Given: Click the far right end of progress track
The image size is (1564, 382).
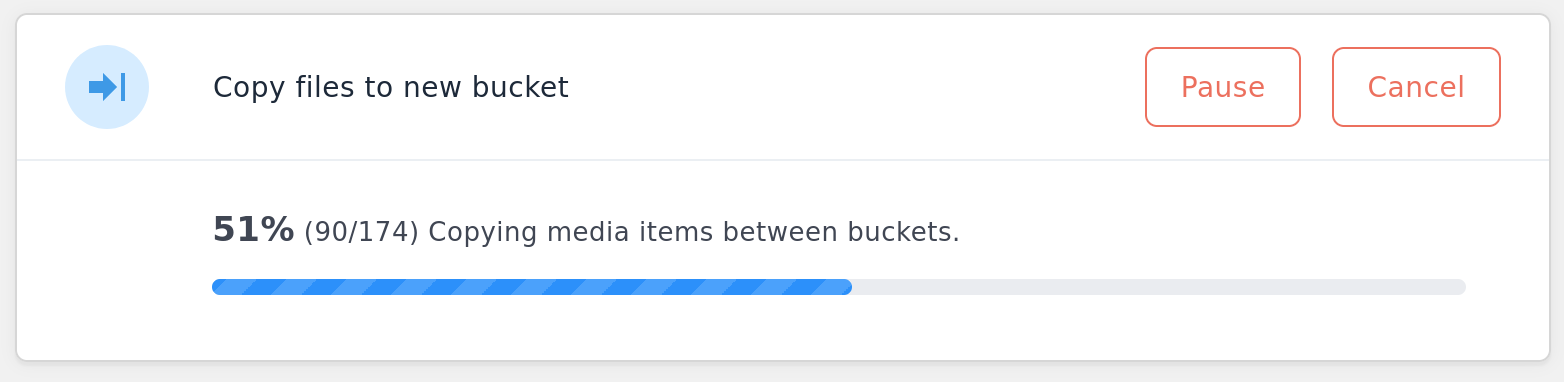Looking at the screenshot, I should pyautogui.click(x=1461, y=287).
